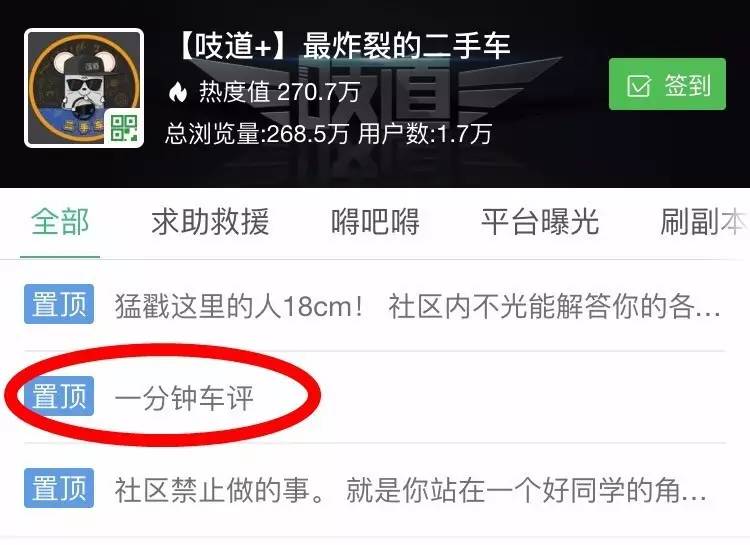
Task: Switch to the 求助救援 tab
Action: [210, 222]
